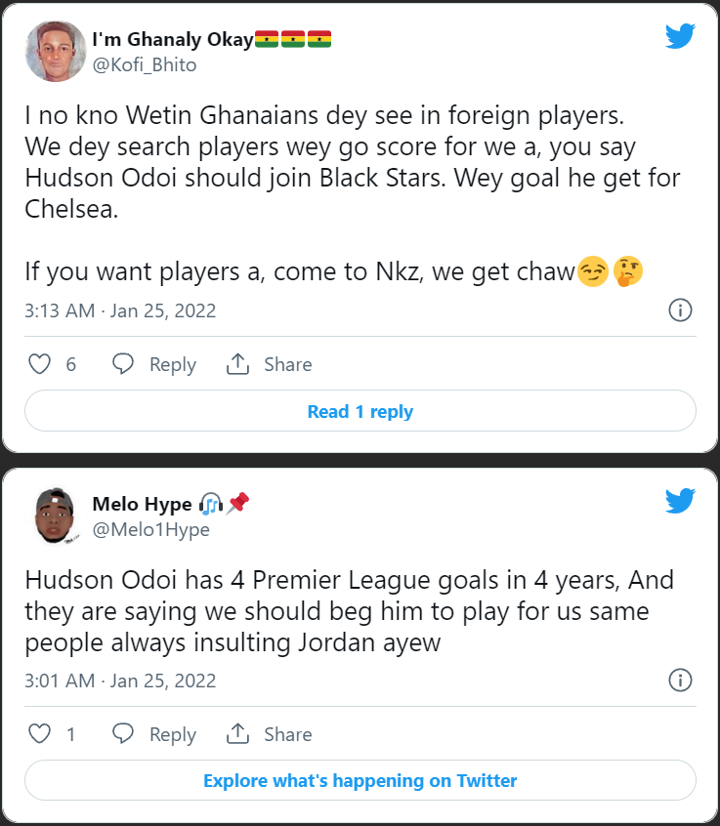This screenshot has height=826, width=720.
Task: Like the Kofi_Bhito tweet with heart icon
Action: [39, 364]
